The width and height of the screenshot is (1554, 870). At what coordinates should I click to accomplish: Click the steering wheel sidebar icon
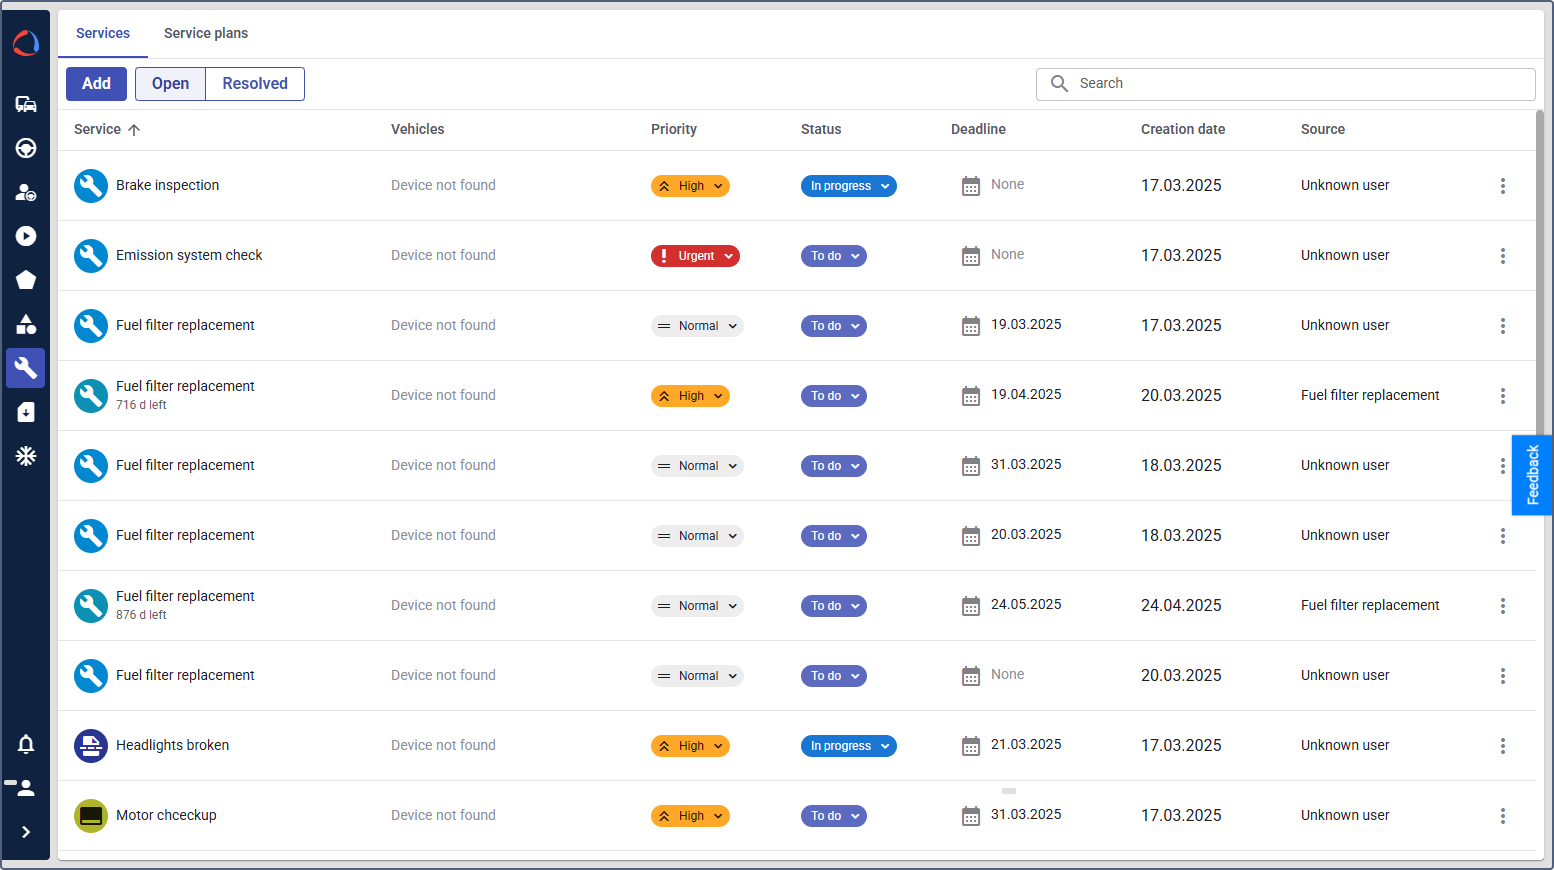pos(26,148)
